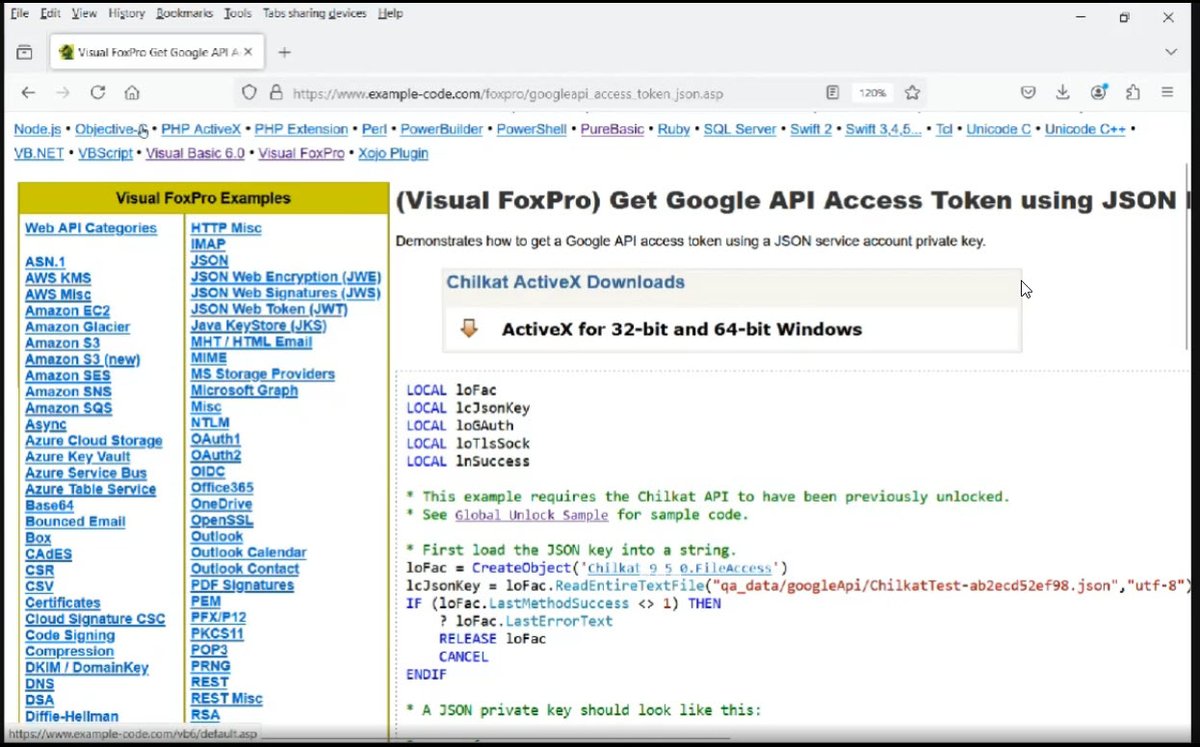Image resolution: width=1200 pixels, height=747 pixels.
Task: Open the REST Misc examples
Action: (227, 698)
